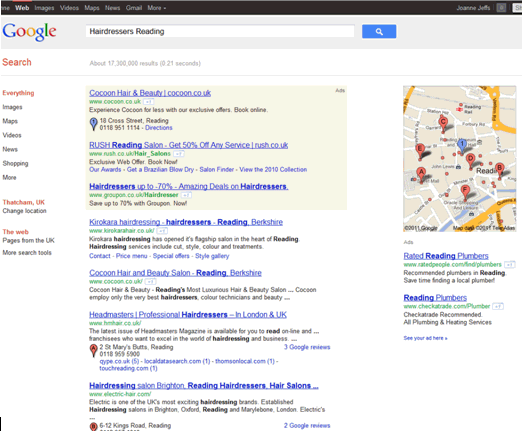This screenshot has height=433, width=522.
Task: Select Everything in the left sidebar
Action: (18, 93)
